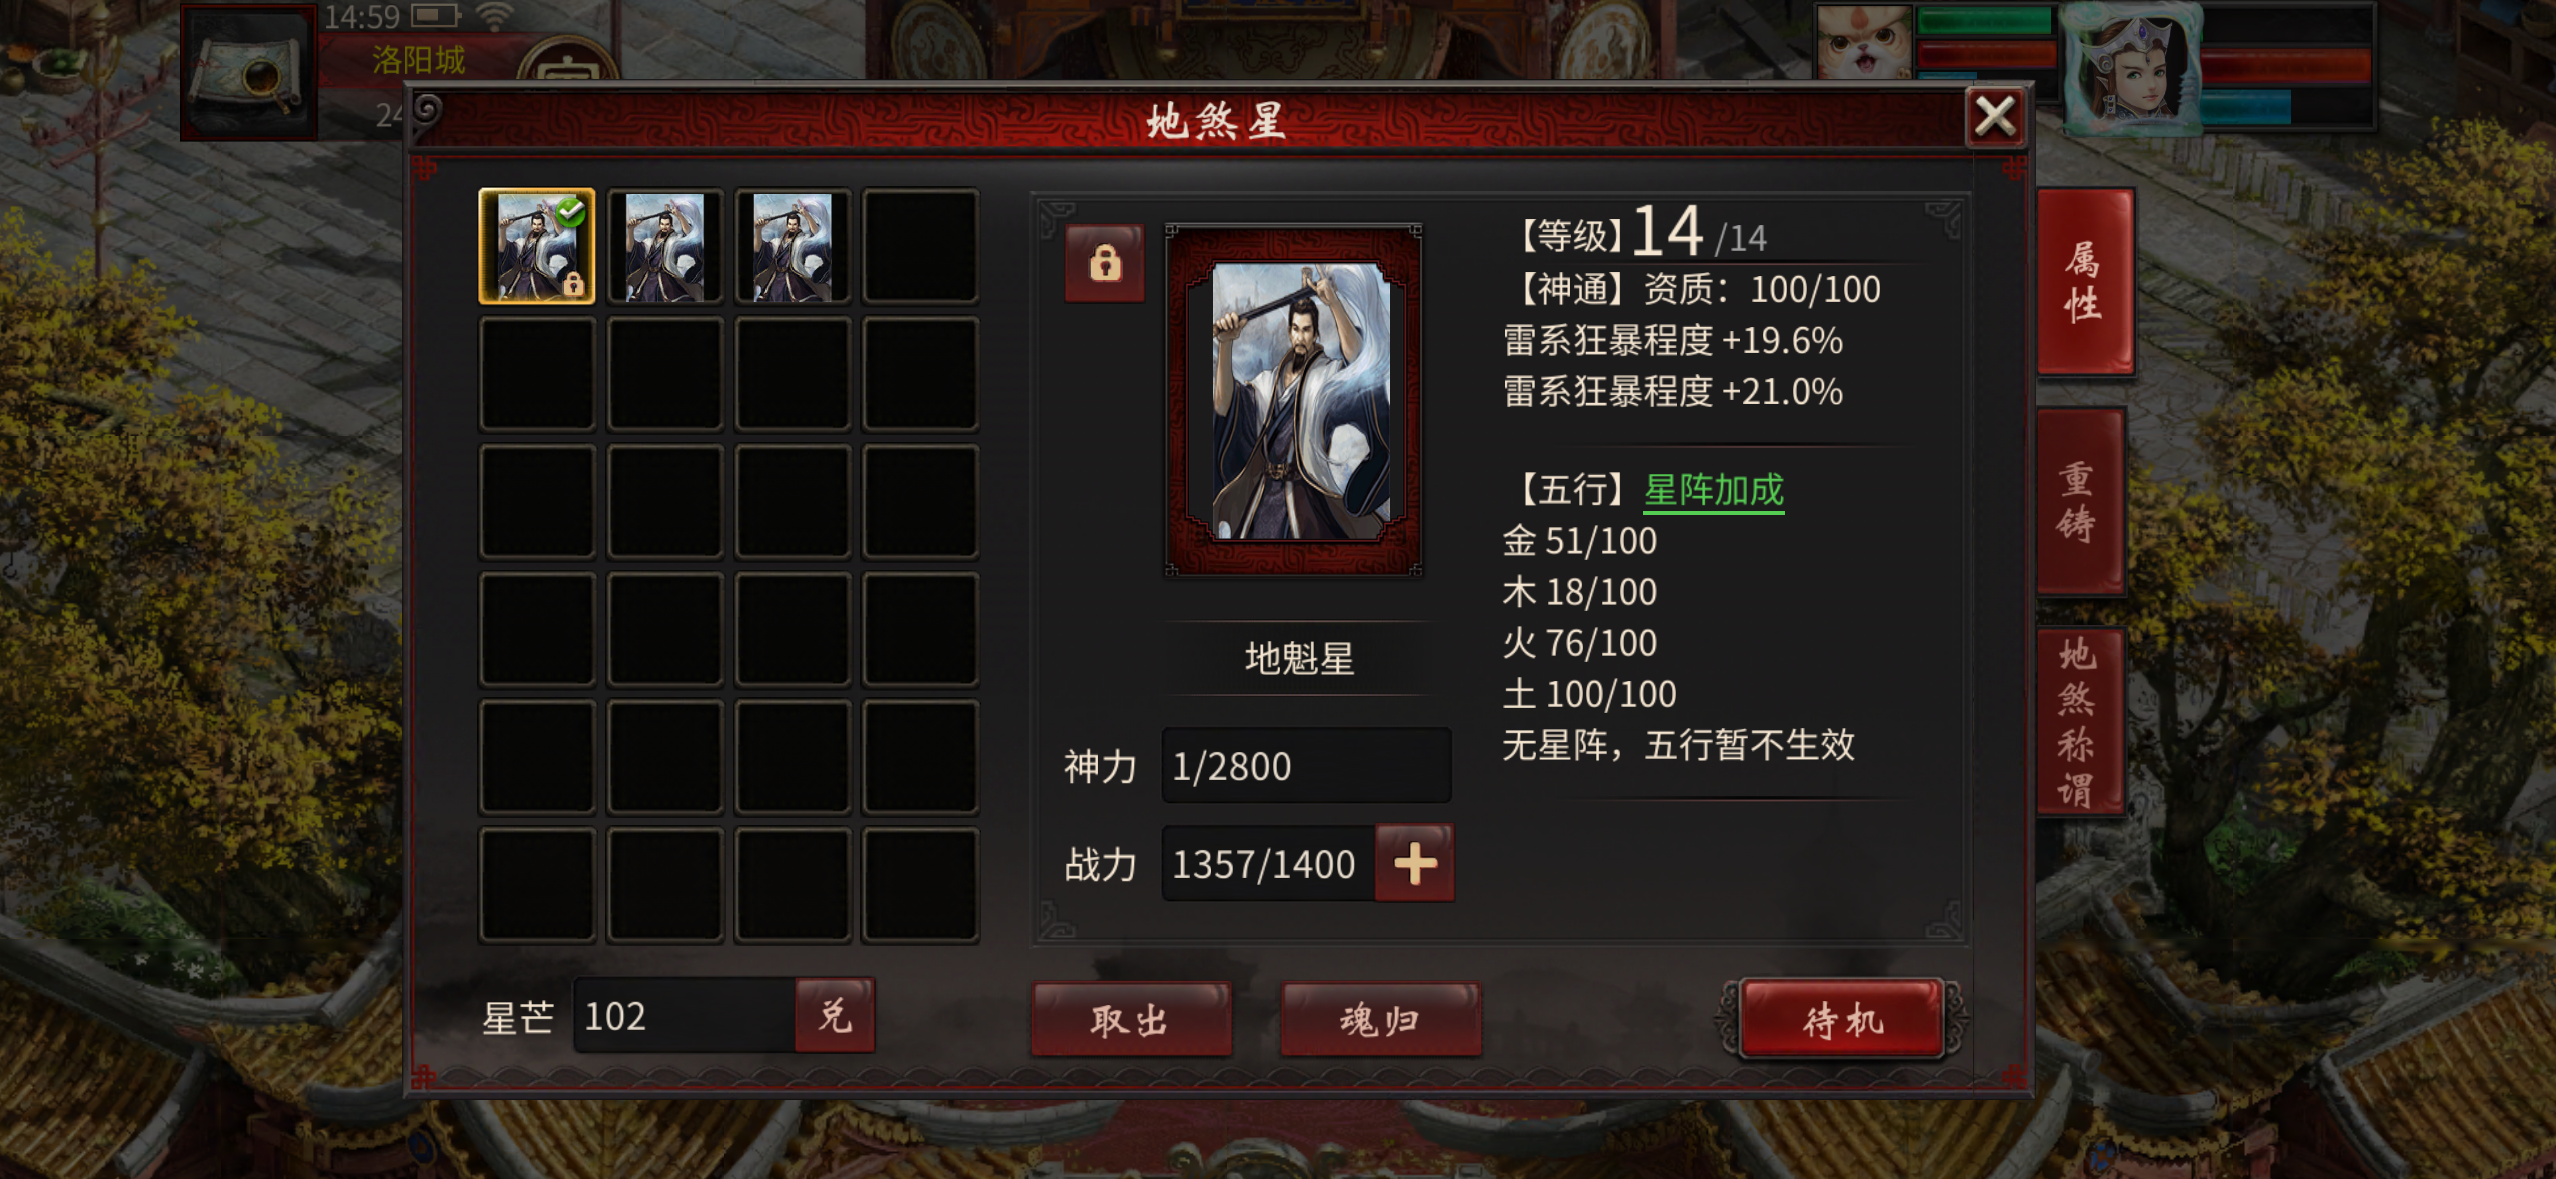Select the third star card thumbnail
2556x1179 pixels.
[x=792, y=246]
